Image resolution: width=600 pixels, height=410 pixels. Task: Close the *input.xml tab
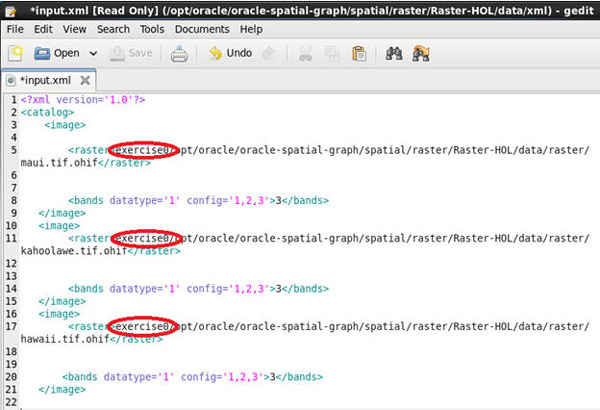85,80
